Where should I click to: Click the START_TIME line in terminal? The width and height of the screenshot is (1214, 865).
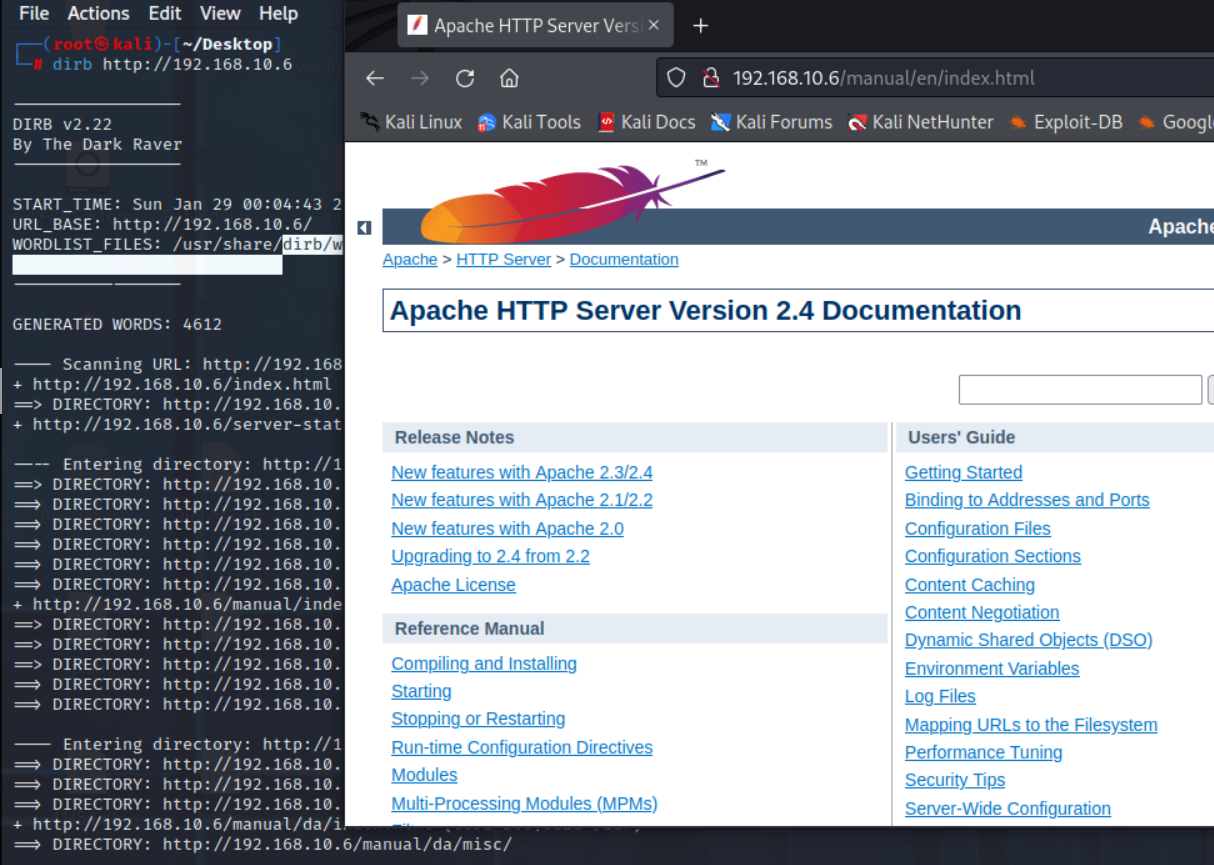click(x=177, y=204)
